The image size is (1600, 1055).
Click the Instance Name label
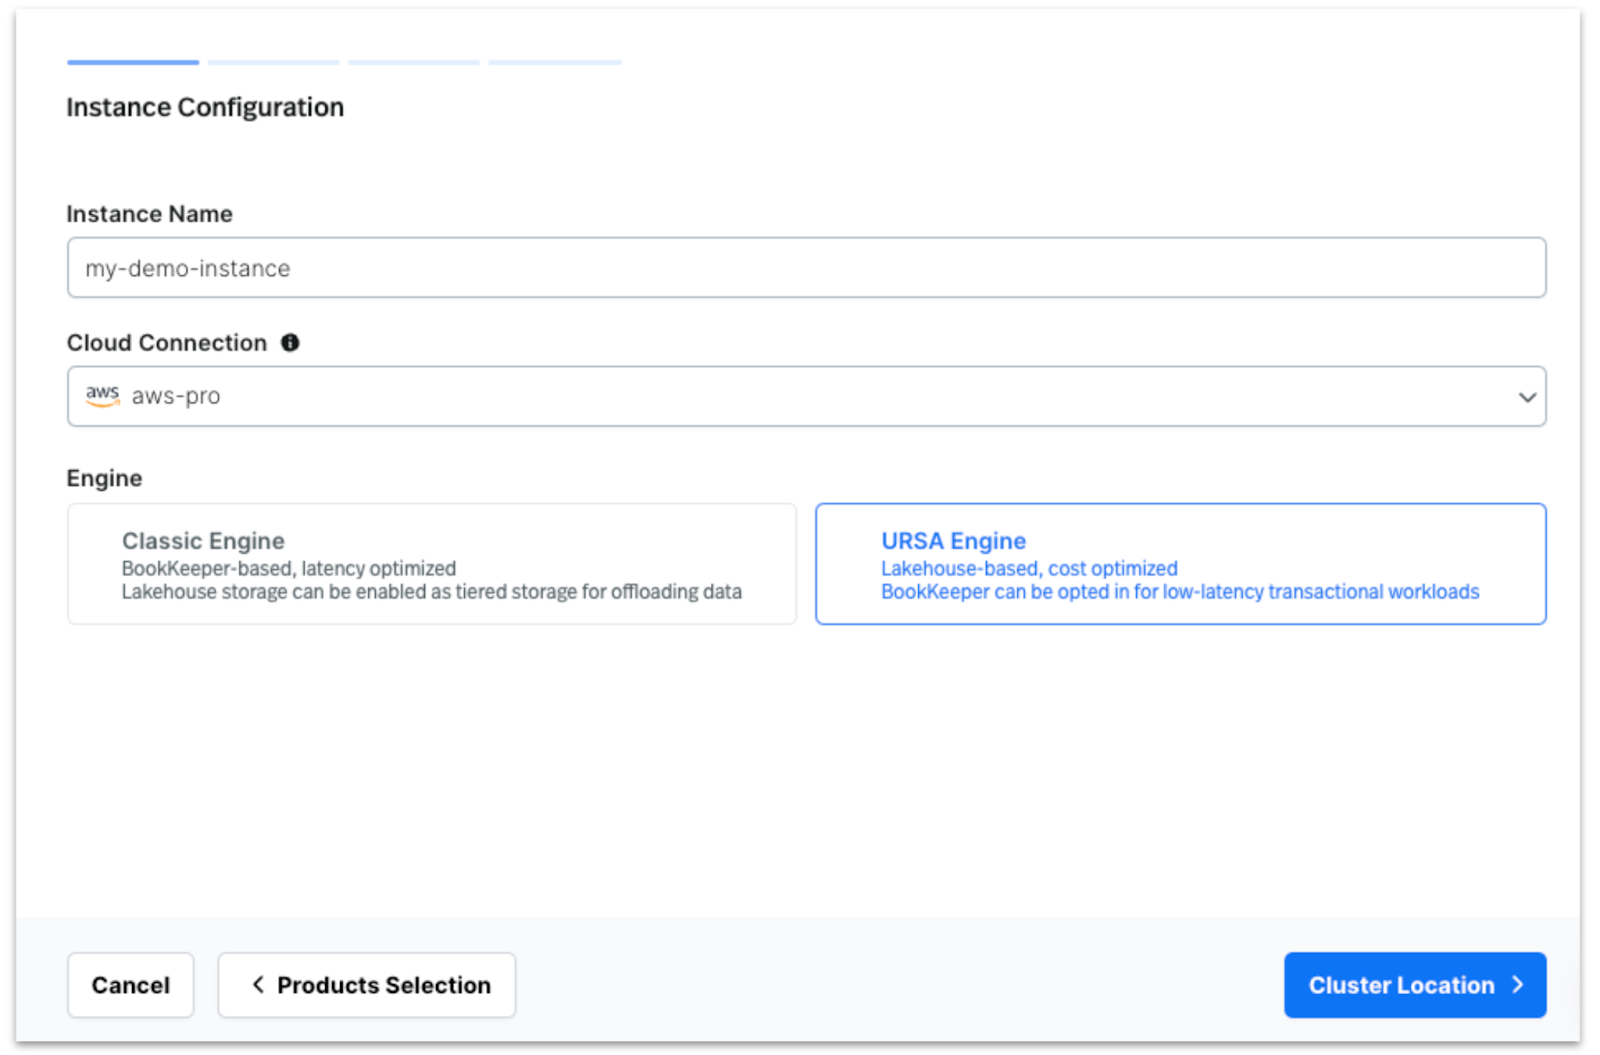coord(149,214)
